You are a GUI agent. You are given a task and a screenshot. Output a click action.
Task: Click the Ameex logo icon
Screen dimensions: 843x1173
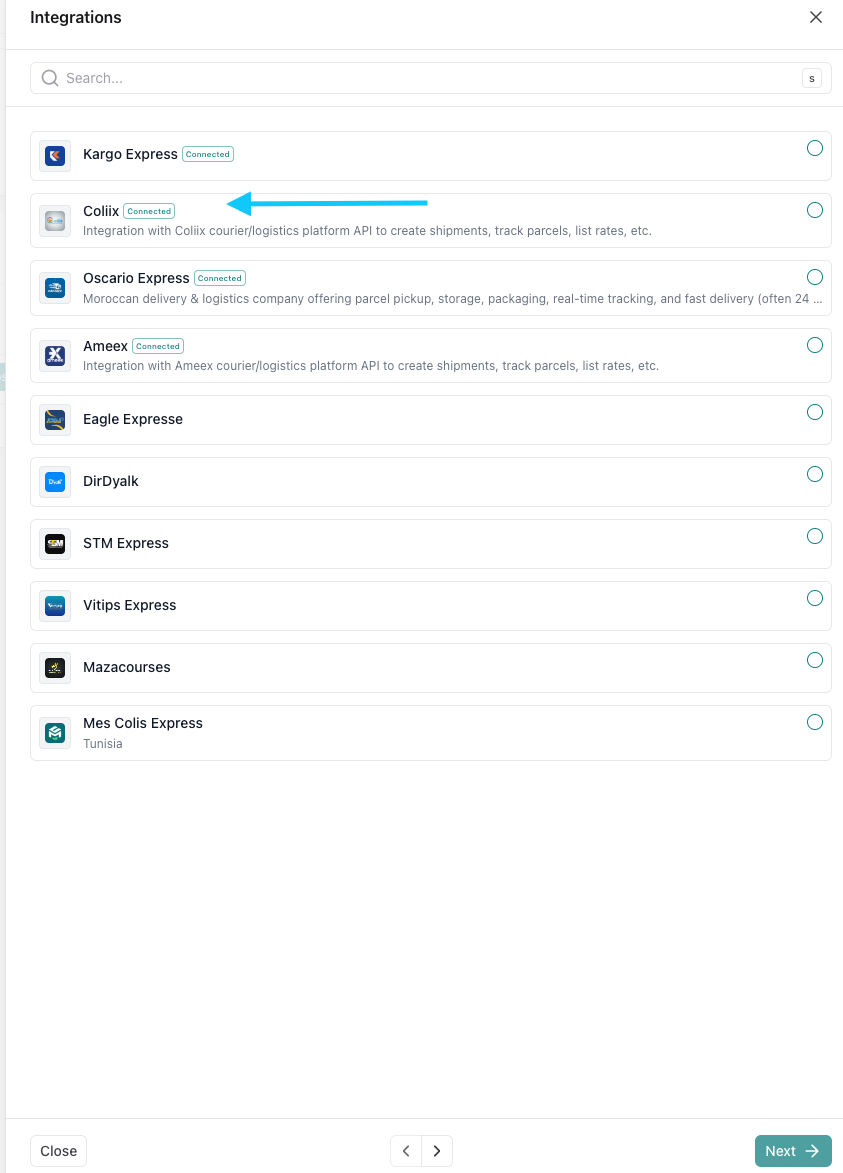[x=55, y=355]
